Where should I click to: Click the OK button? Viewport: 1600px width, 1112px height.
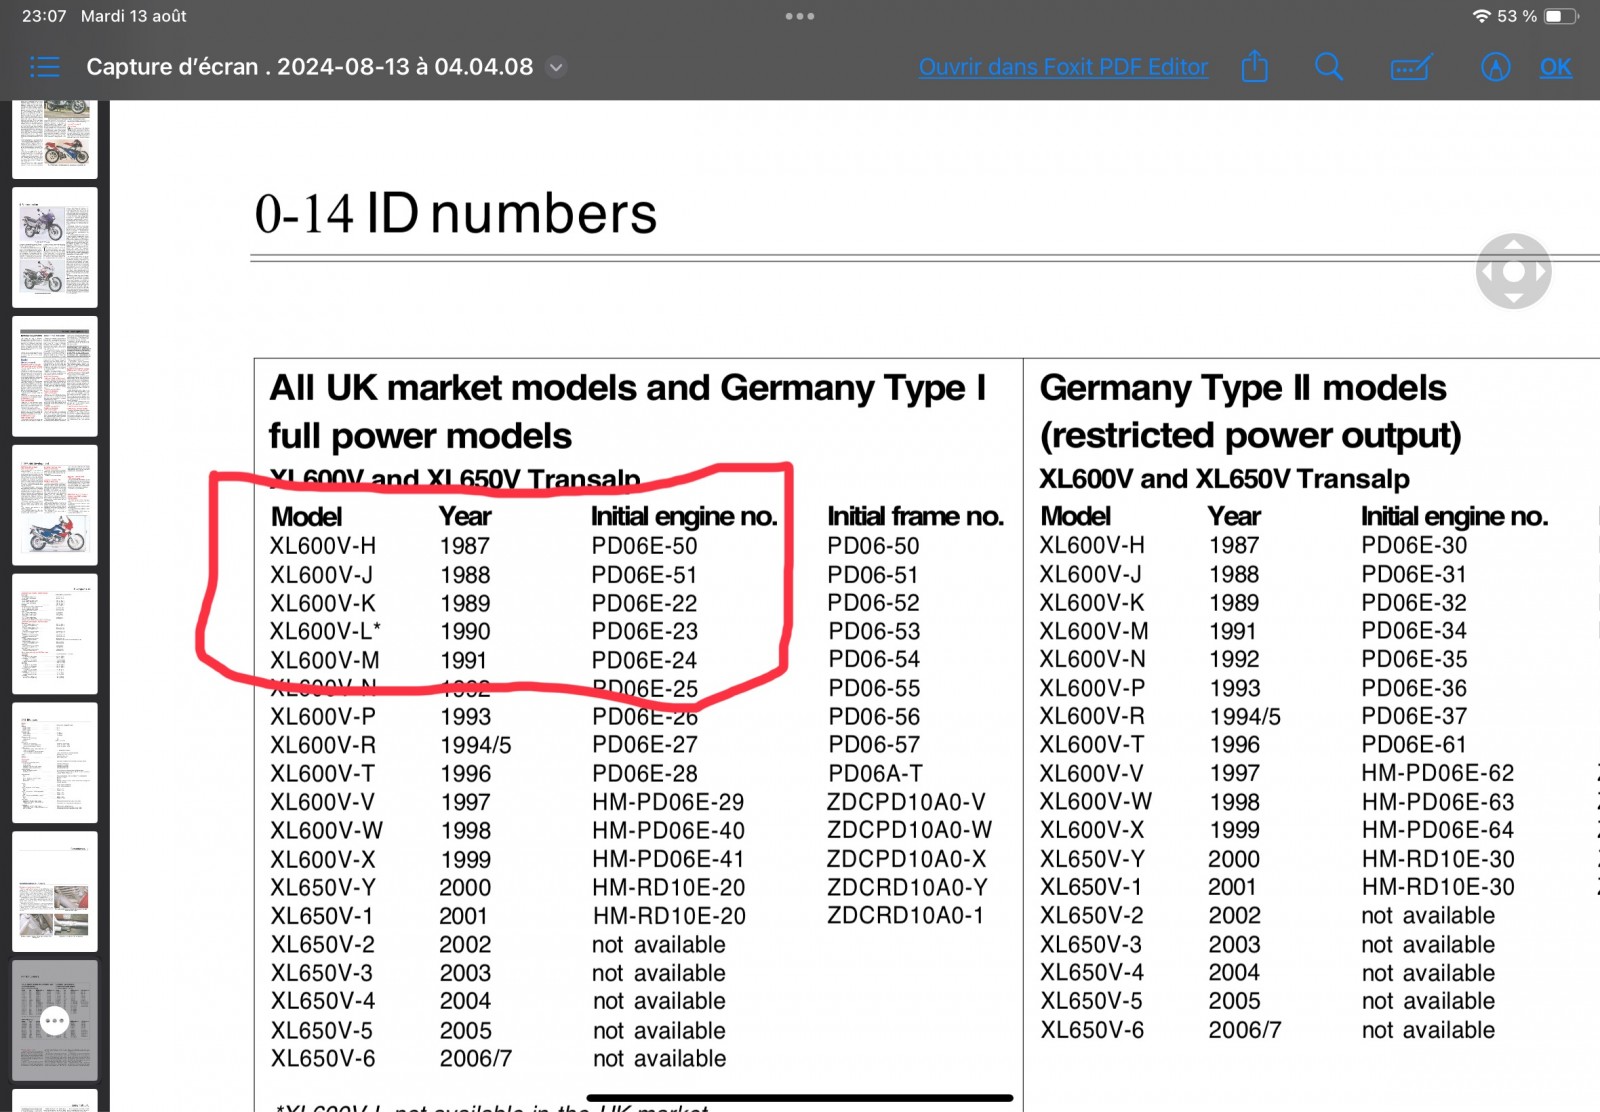[1555, 67]
